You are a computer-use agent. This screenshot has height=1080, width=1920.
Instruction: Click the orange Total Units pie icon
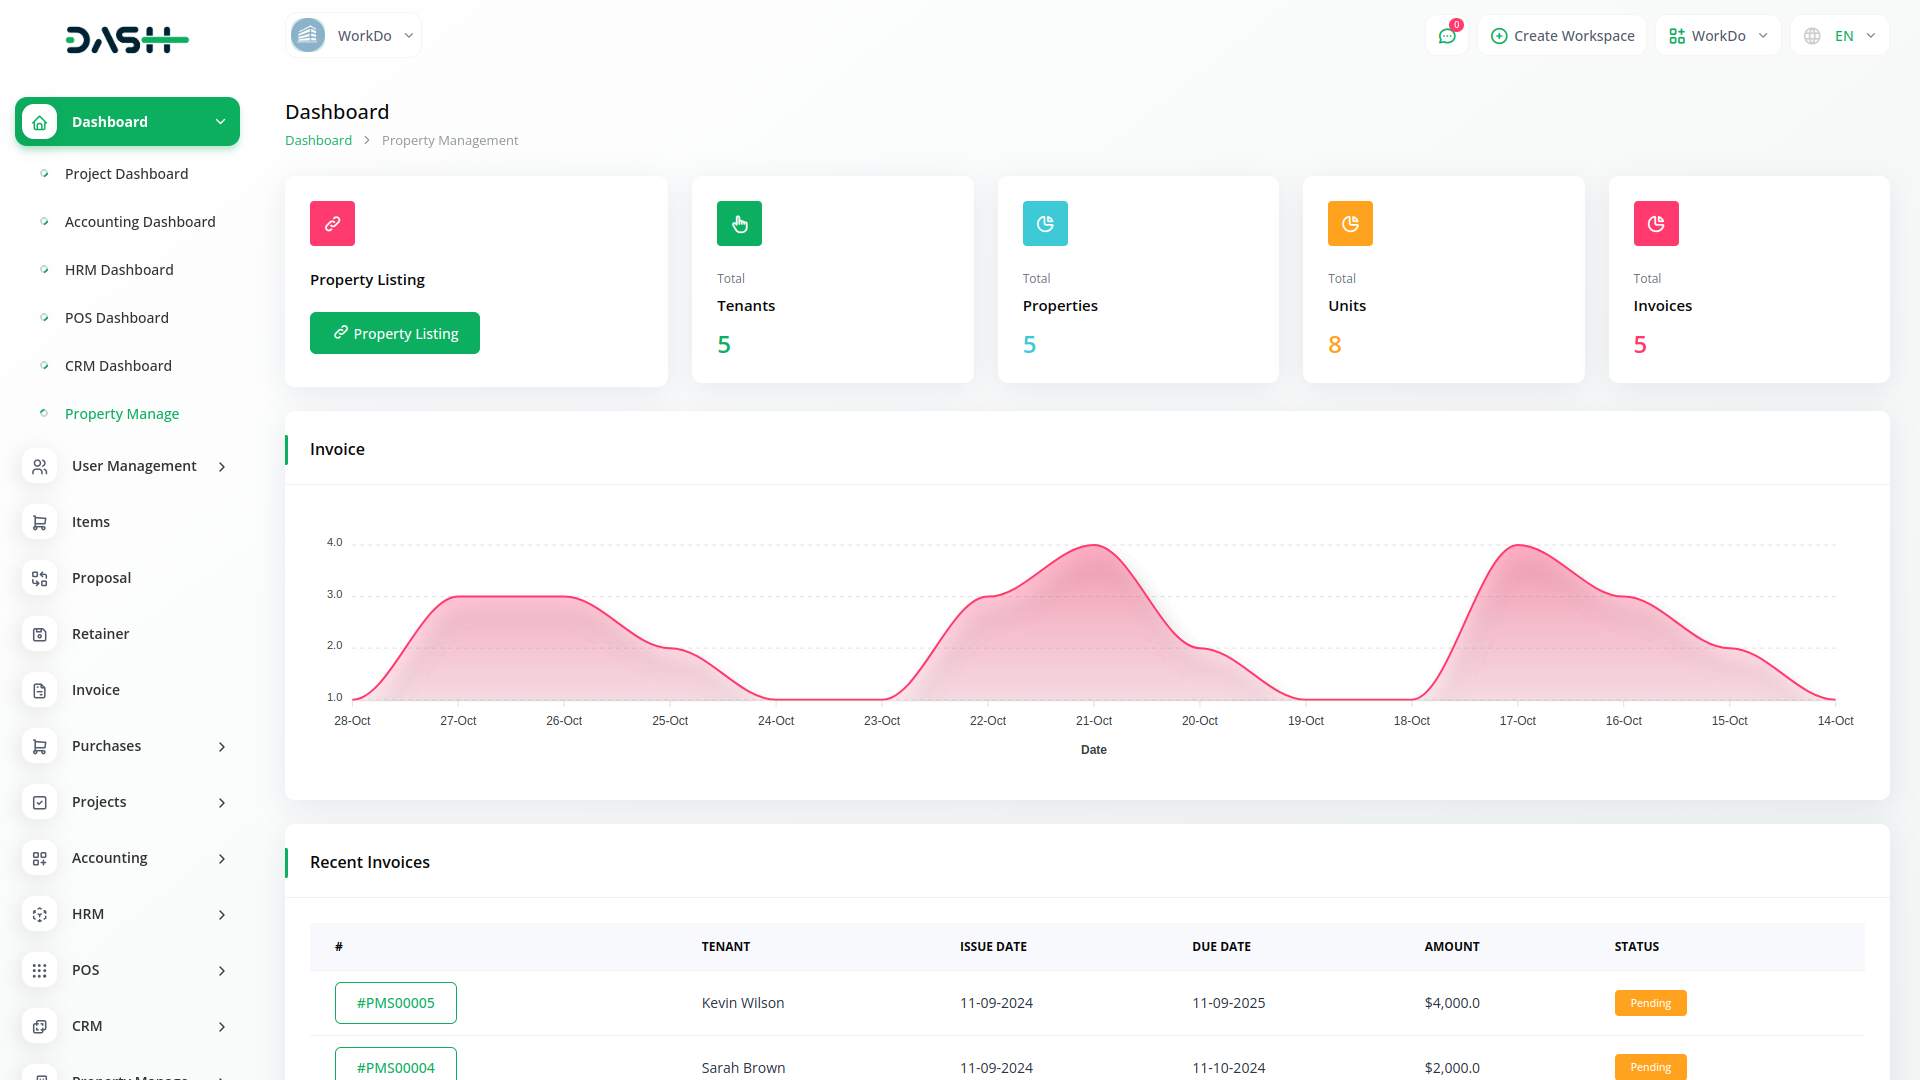[x=1350, y=223]
